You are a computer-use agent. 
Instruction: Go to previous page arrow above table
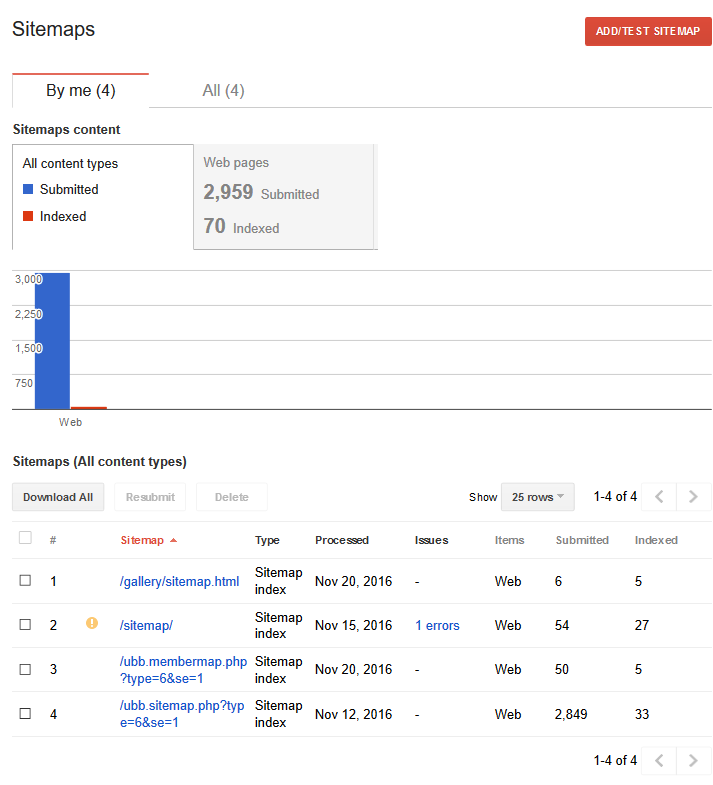pyautogui.click(x=659, y=497)
